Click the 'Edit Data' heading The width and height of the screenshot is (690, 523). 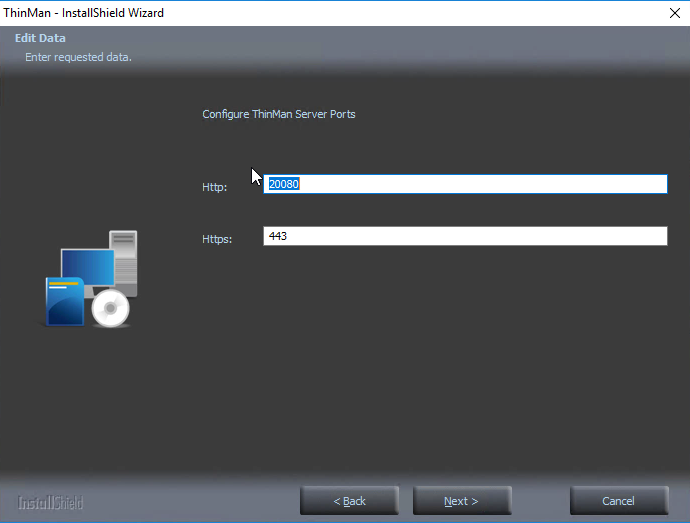tap(40, 38)
